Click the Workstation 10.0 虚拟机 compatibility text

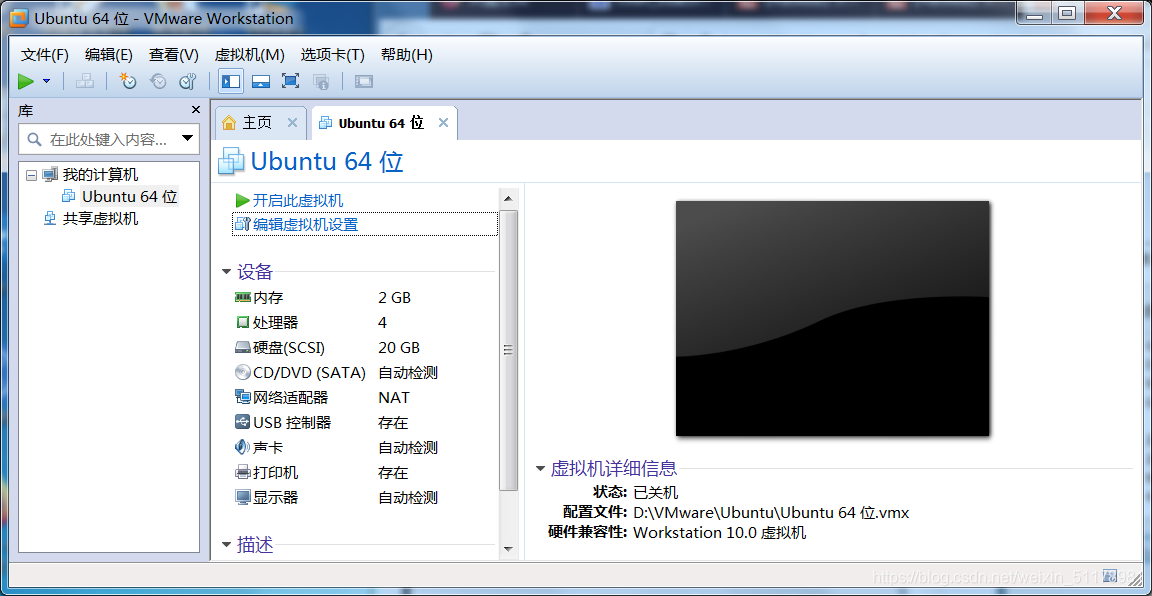coord(719,533)
